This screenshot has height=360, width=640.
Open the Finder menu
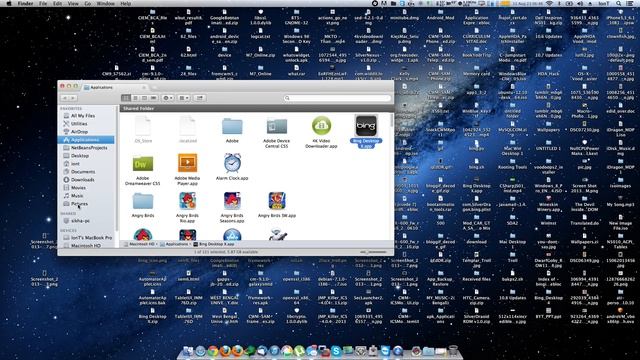pyautogui.click(x=26, y=3)
